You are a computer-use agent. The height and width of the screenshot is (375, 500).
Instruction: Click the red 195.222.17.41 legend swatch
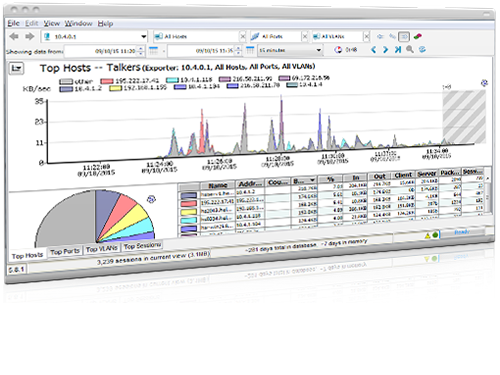(x=107, y=81)
